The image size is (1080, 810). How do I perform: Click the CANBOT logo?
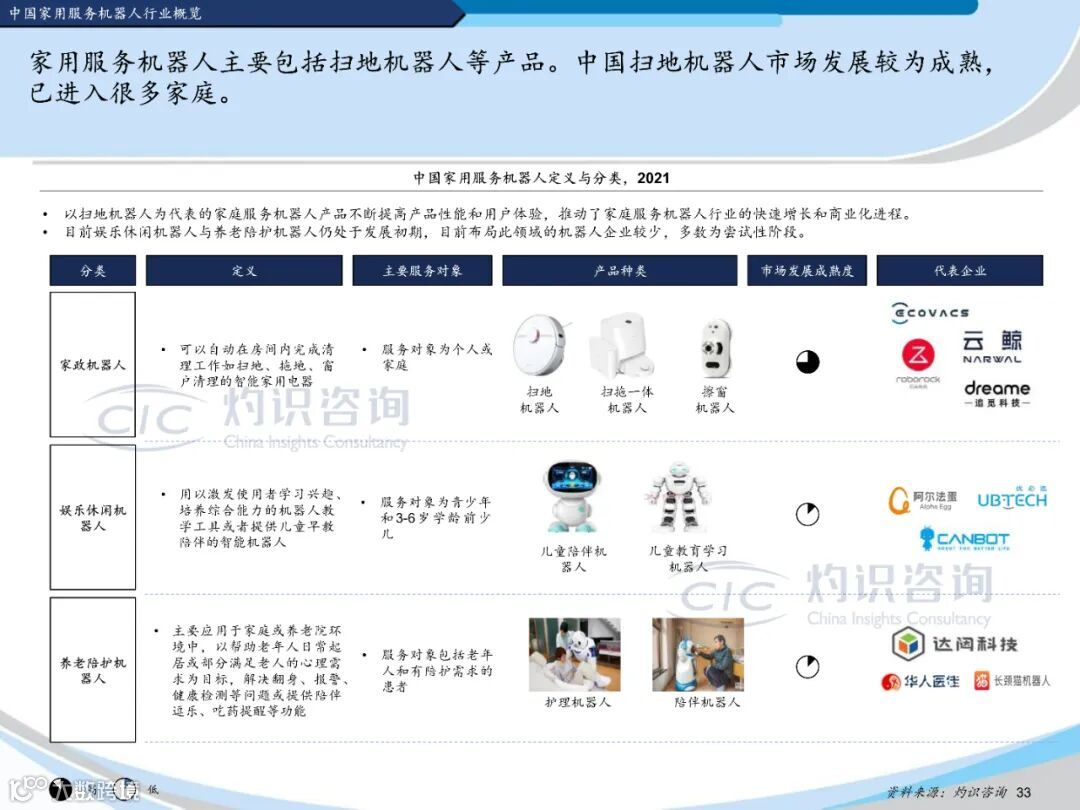pyautogui.click(x=964, y=539)
